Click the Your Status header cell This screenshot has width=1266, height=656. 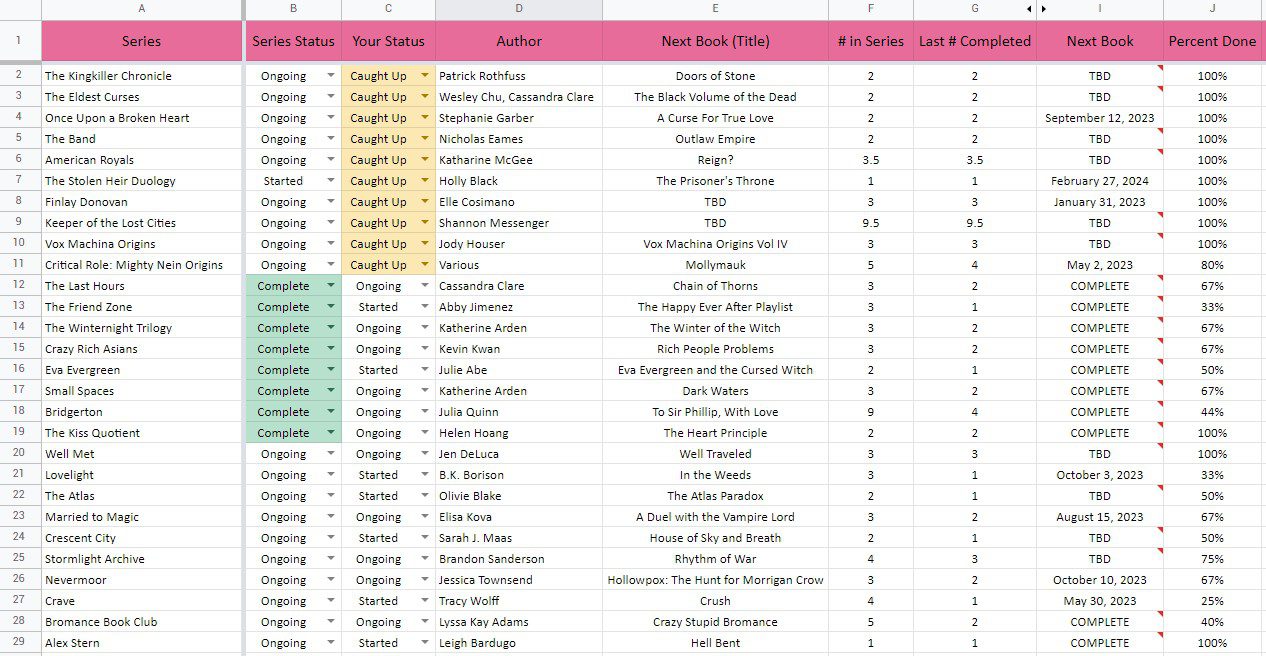(x=388, y=41)
